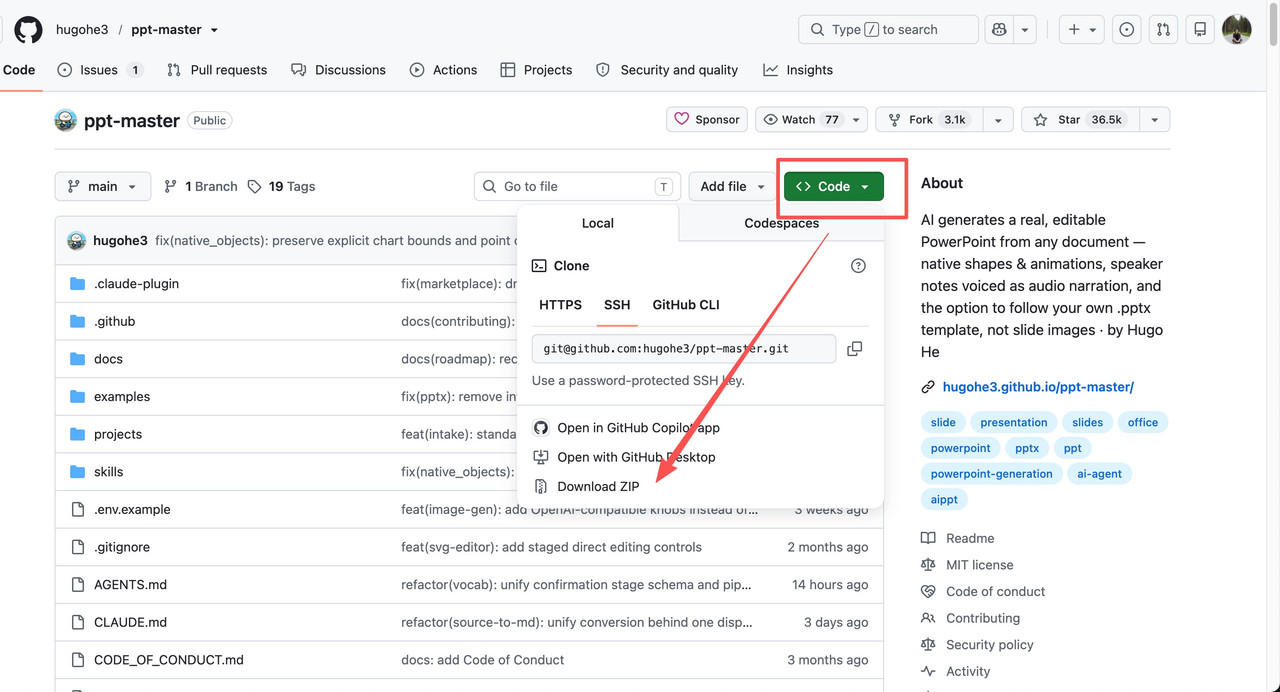Switch to the Codespaces tab
The image size is (1280, 692).
pos(781,223)
